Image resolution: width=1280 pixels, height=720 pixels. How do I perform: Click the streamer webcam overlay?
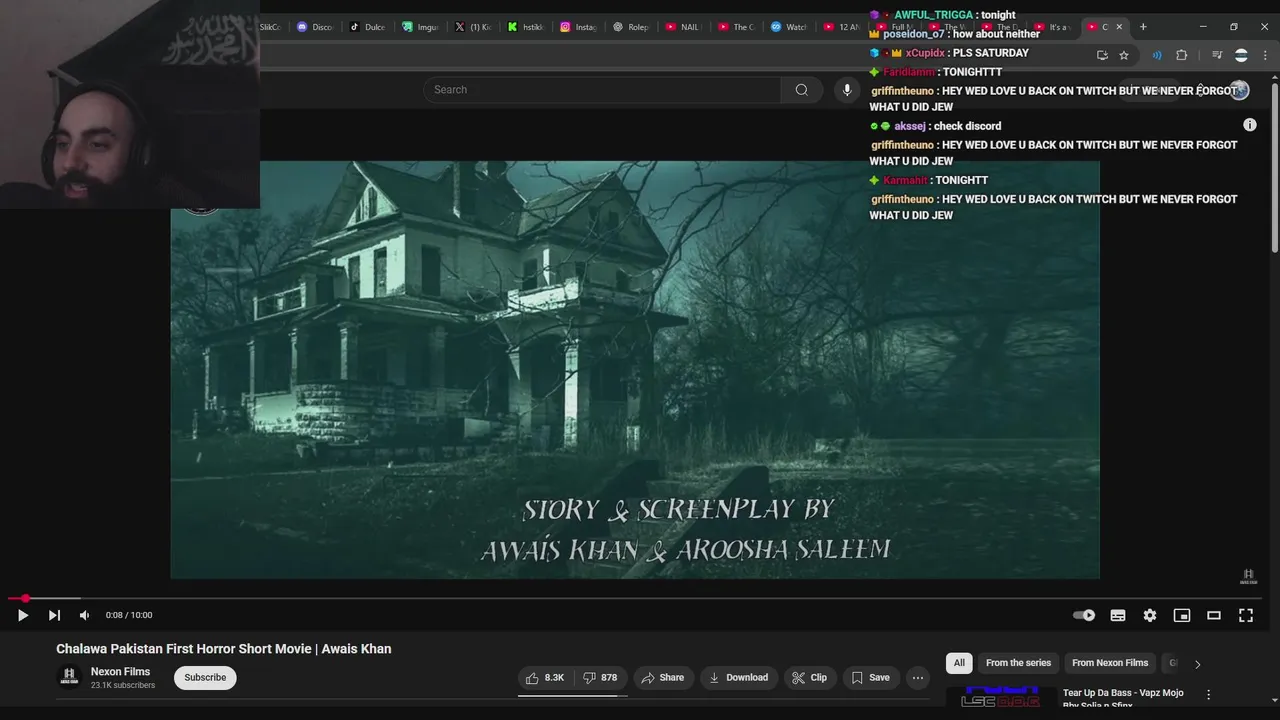[x=130, y=104]
